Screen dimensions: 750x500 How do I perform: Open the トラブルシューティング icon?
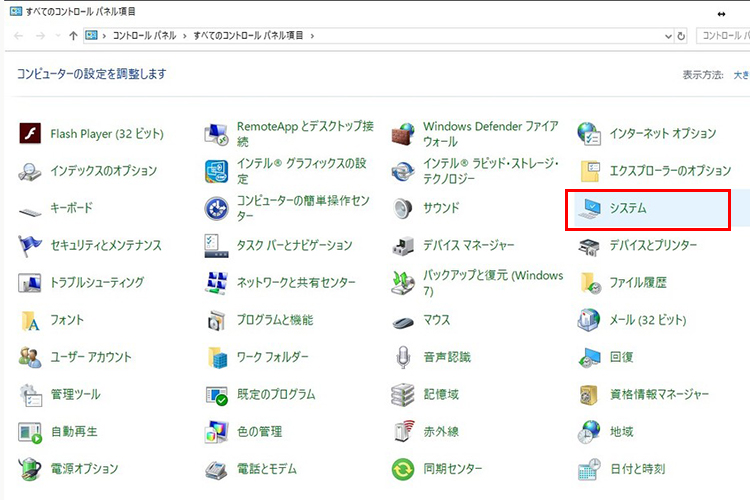[30, 283]
